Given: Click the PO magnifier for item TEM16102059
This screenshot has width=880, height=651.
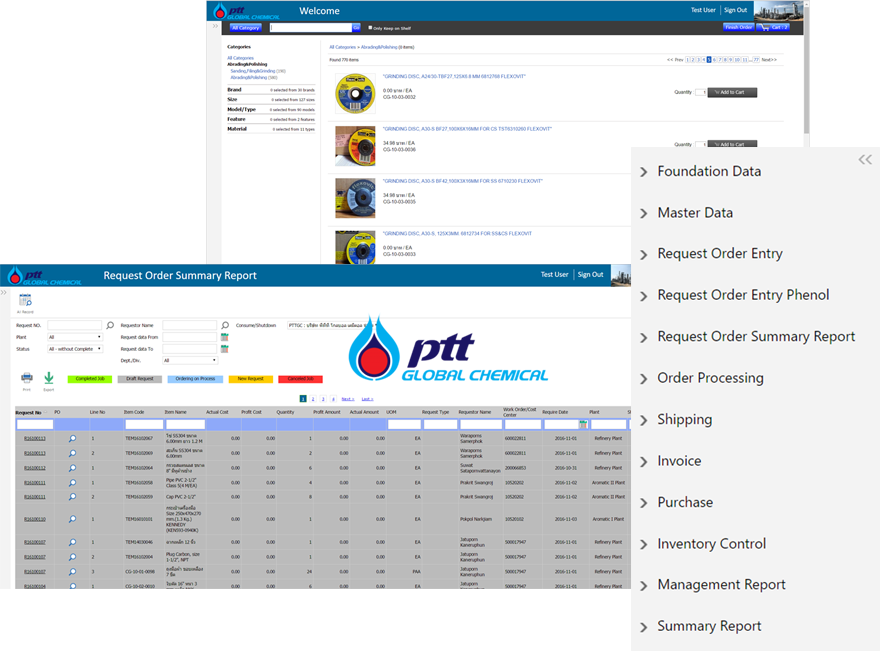Looking at the screenshot, I should (72, 497).
